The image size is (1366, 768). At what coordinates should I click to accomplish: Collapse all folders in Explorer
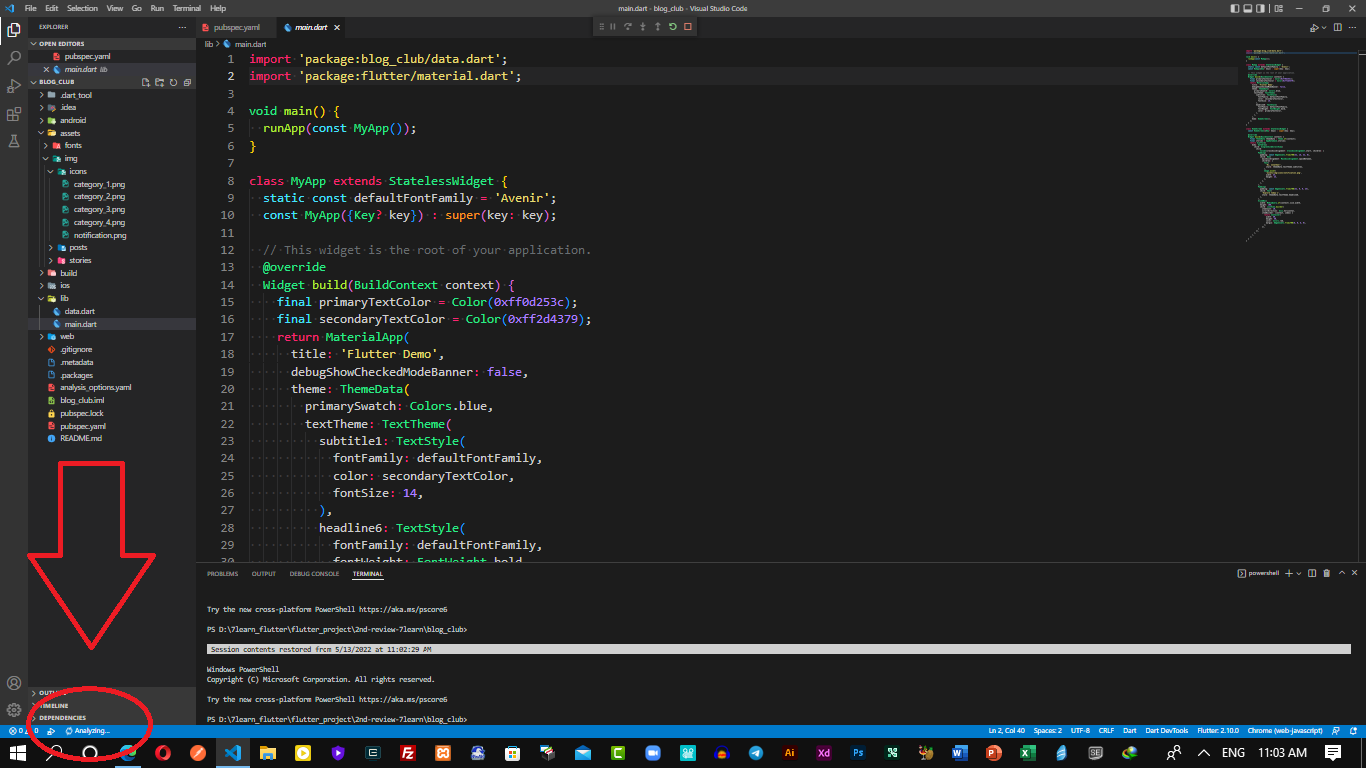coord(188,82)
